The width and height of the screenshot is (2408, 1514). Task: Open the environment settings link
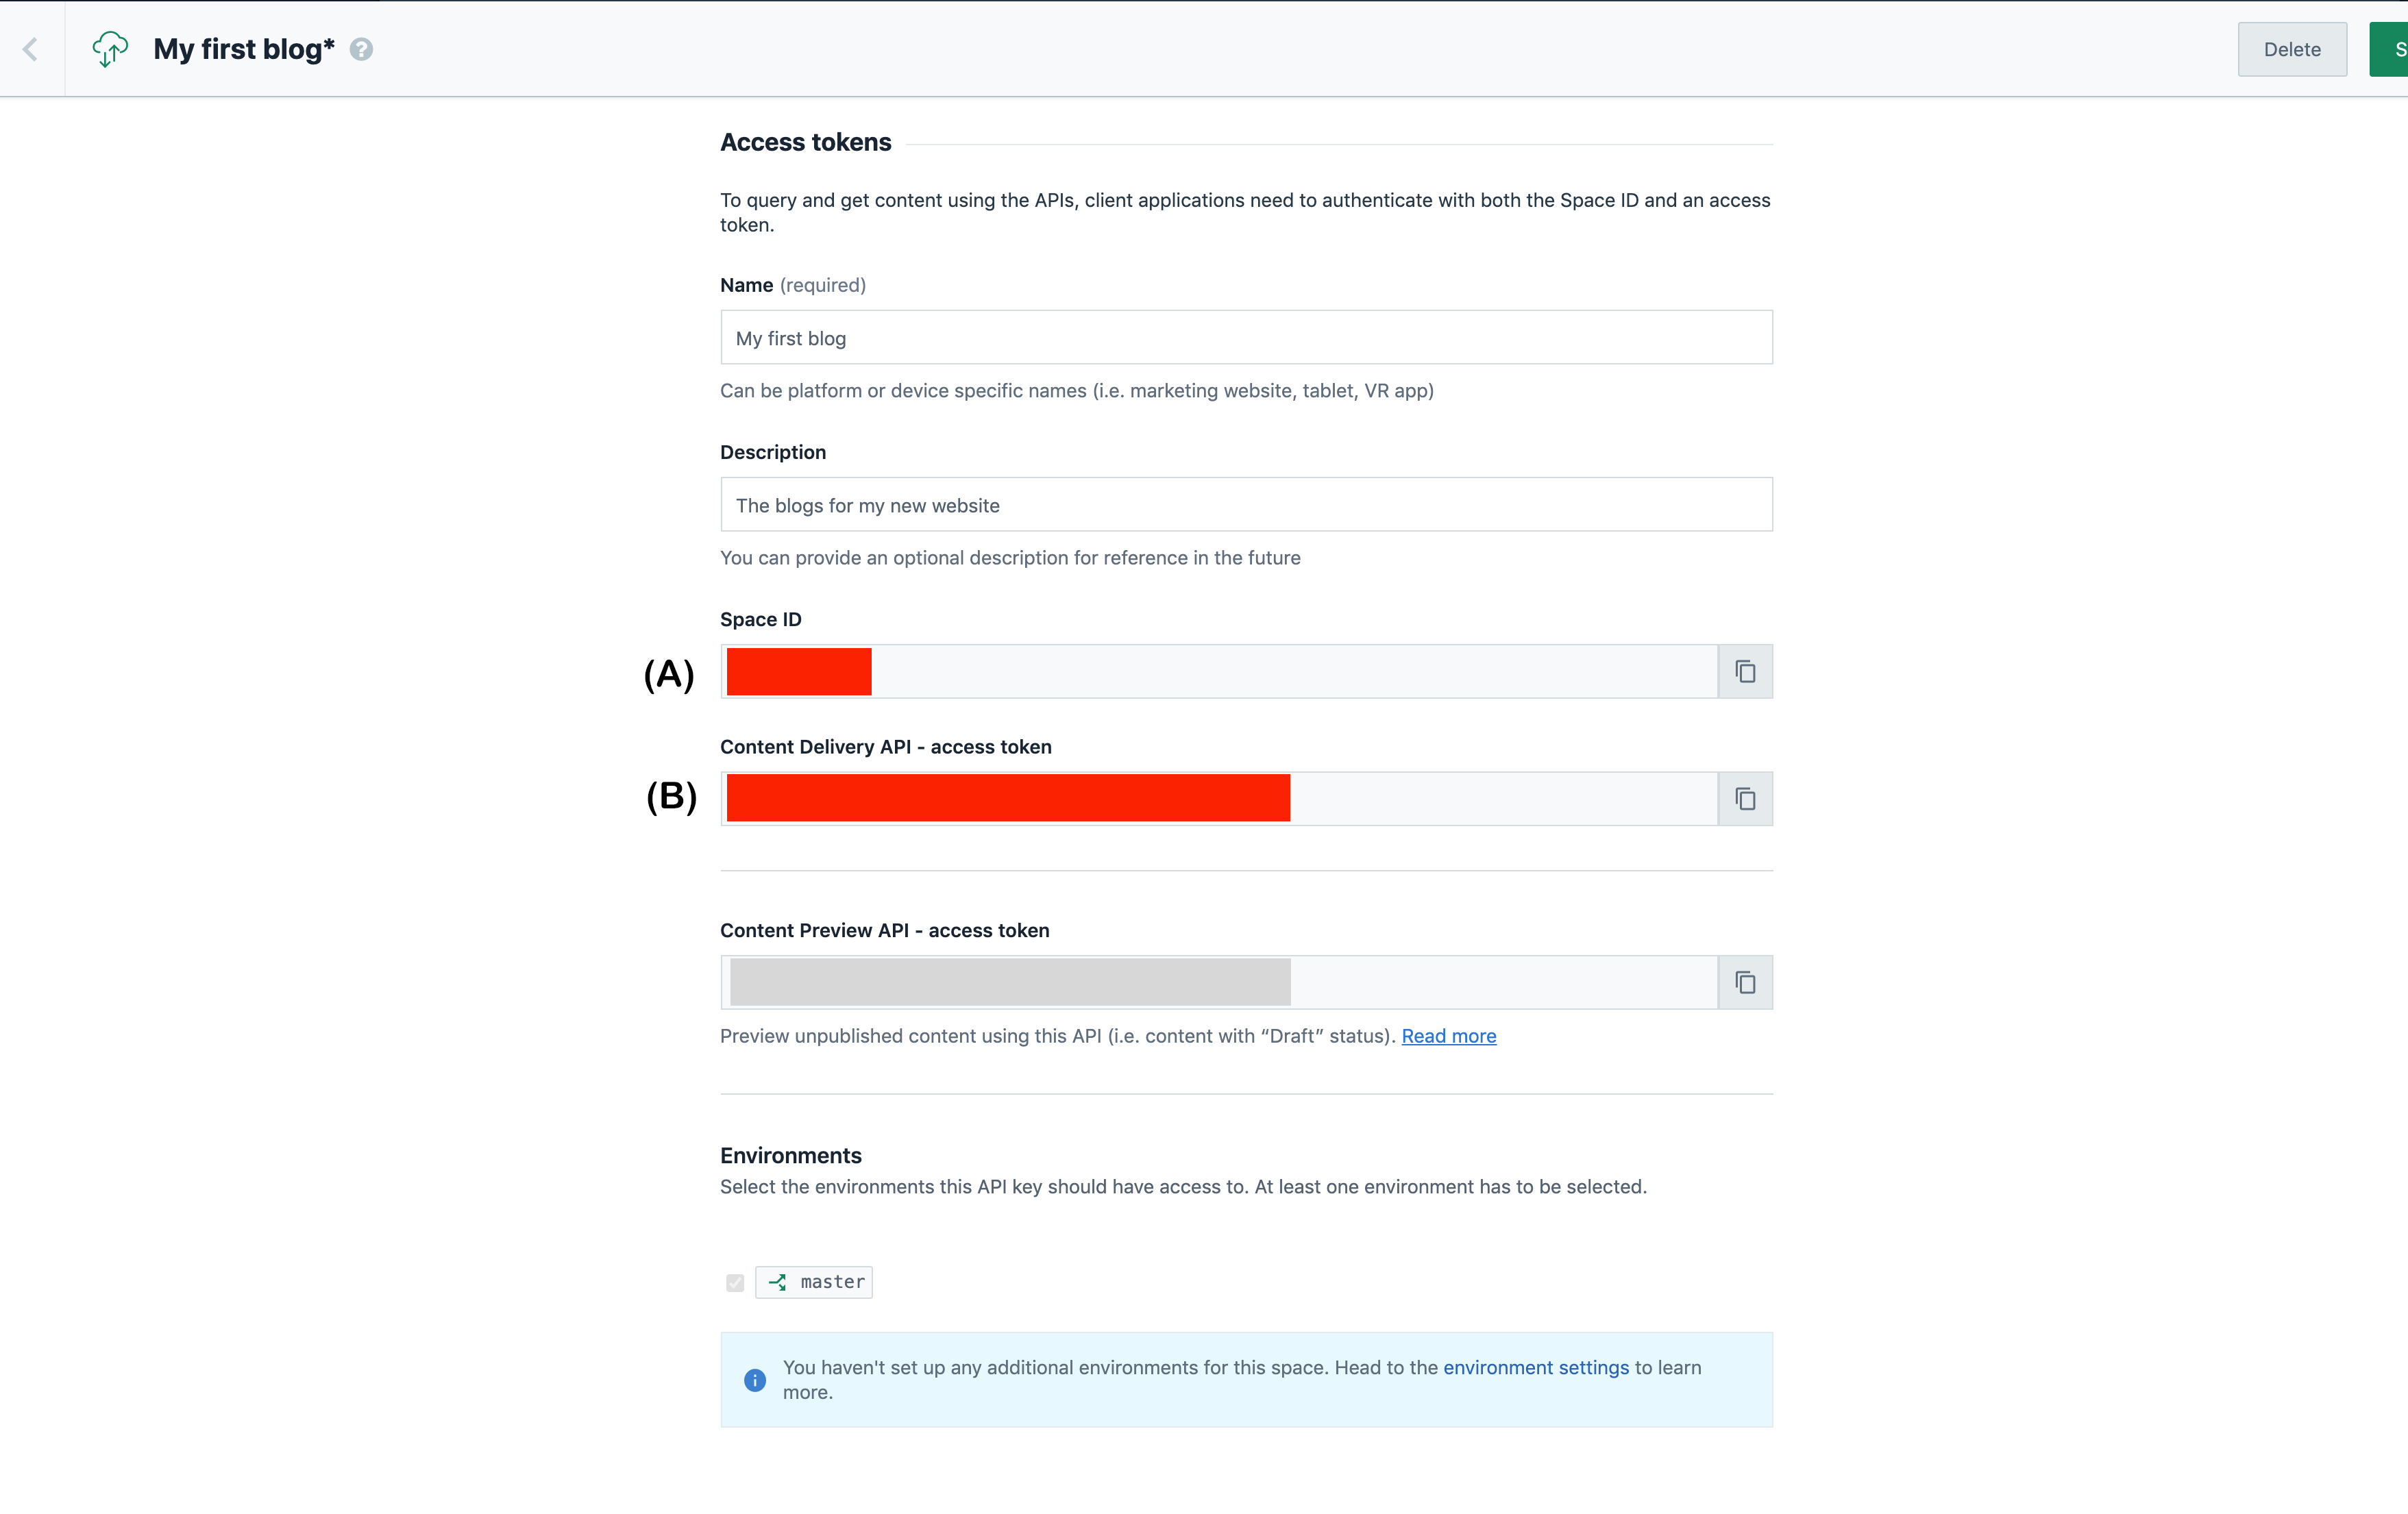pos(1535,1367)
